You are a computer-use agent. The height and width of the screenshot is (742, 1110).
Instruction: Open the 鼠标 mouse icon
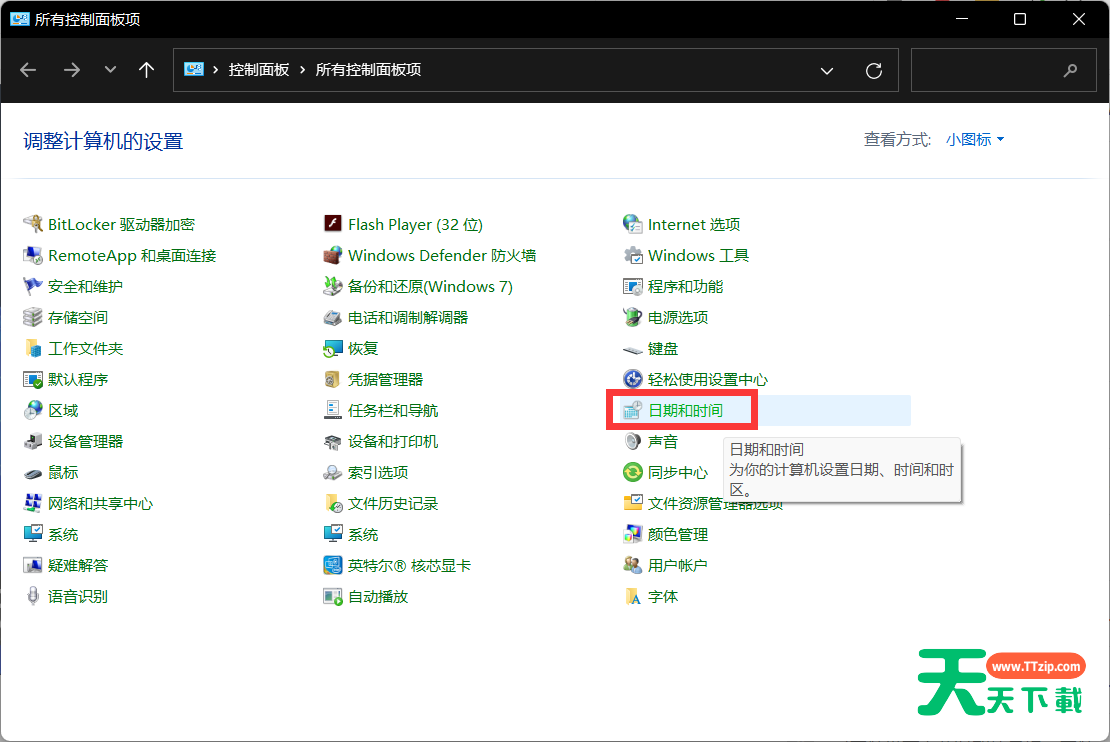pyautogui.click(x=33, y=472)
